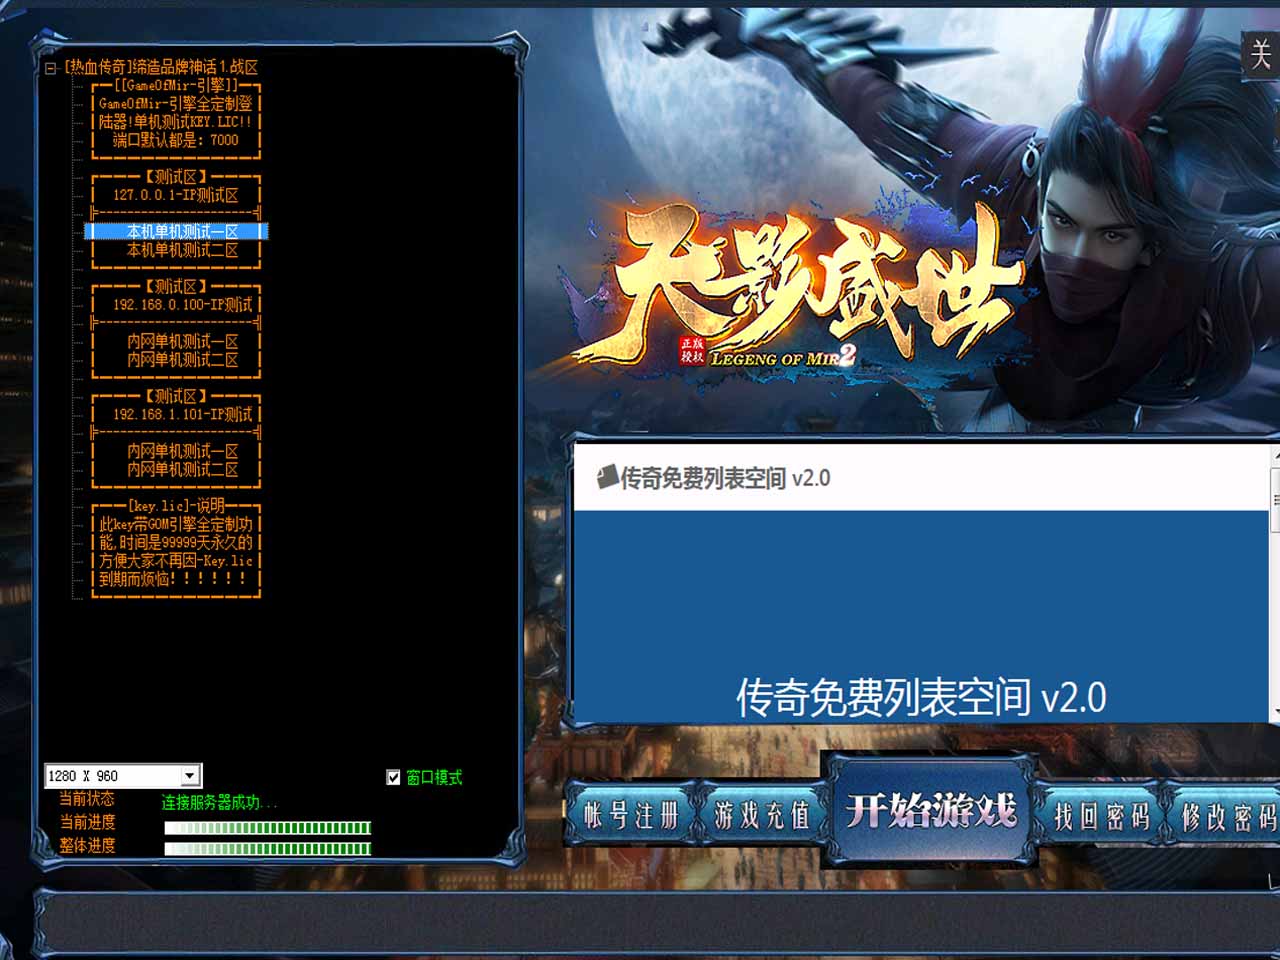
Task: Select server 本机单机测试二区
Action: click(176, 250)
